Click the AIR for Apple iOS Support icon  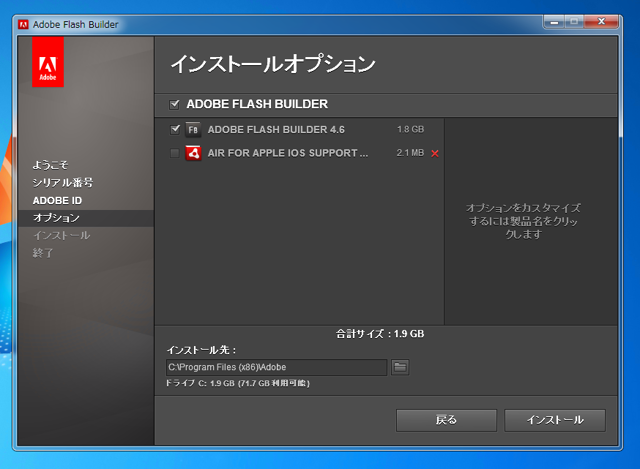pos(193,153)
